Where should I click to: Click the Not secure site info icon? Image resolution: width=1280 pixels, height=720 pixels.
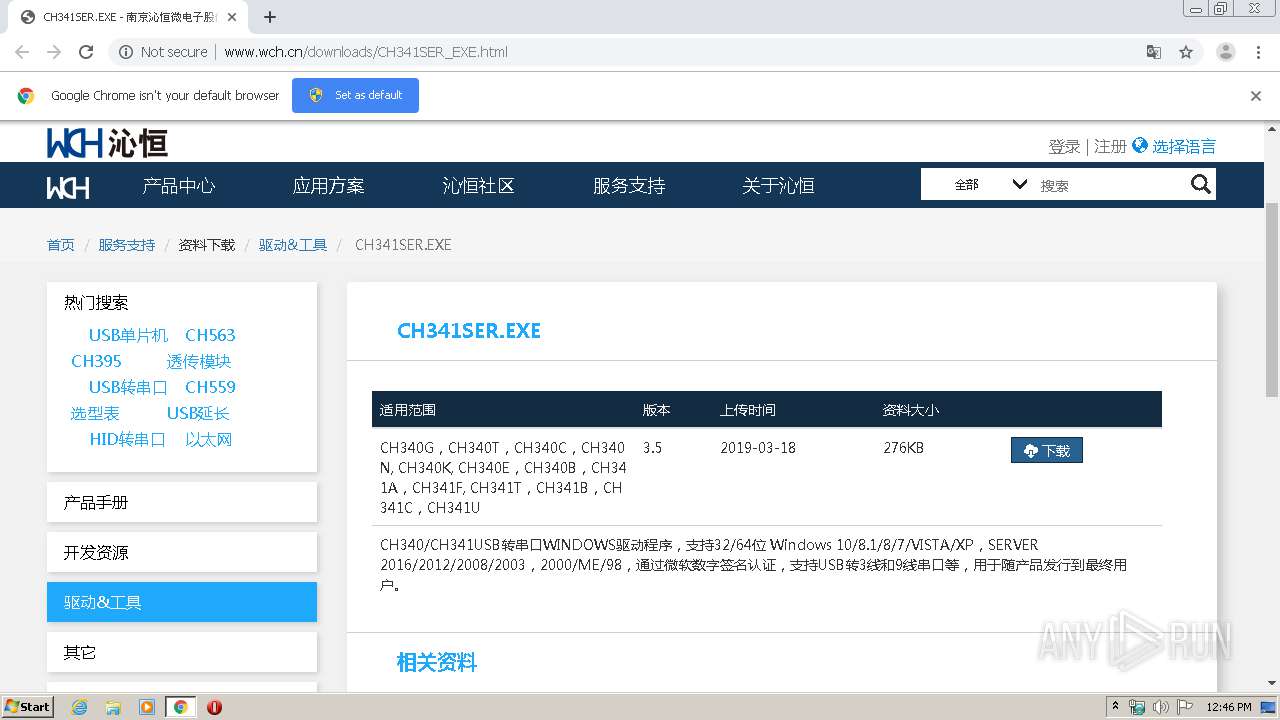(126, 52)
